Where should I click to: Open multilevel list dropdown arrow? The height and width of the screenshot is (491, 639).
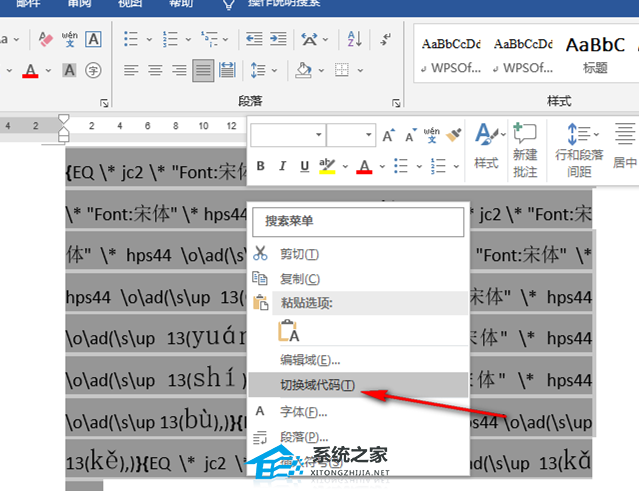click(x=225, y=40)
